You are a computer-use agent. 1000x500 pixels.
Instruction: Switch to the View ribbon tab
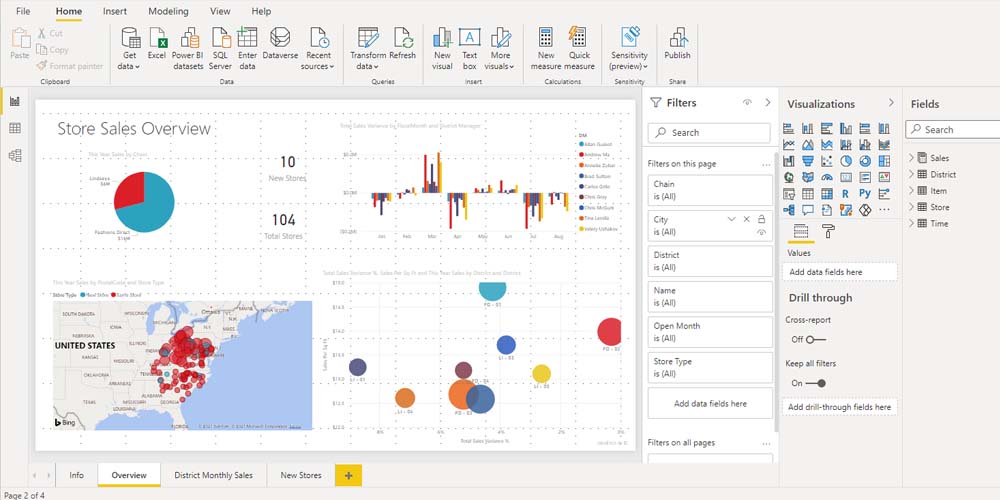tap(220, 11)
